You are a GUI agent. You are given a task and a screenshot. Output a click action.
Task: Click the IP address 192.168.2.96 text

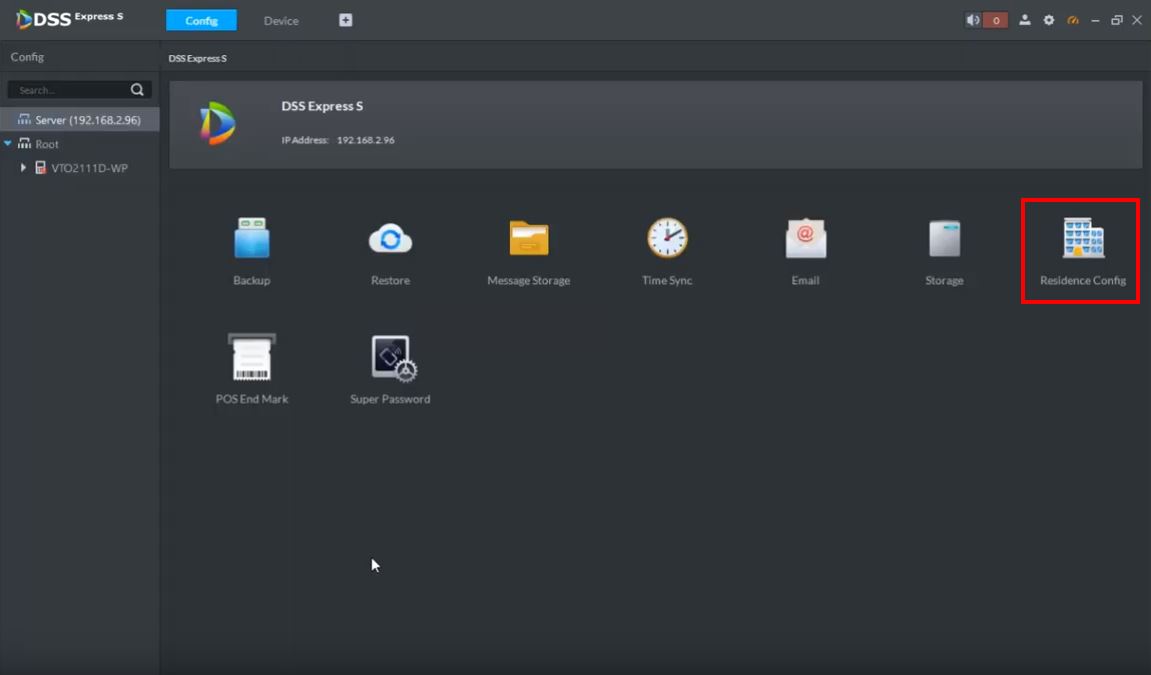click(366, 140)
